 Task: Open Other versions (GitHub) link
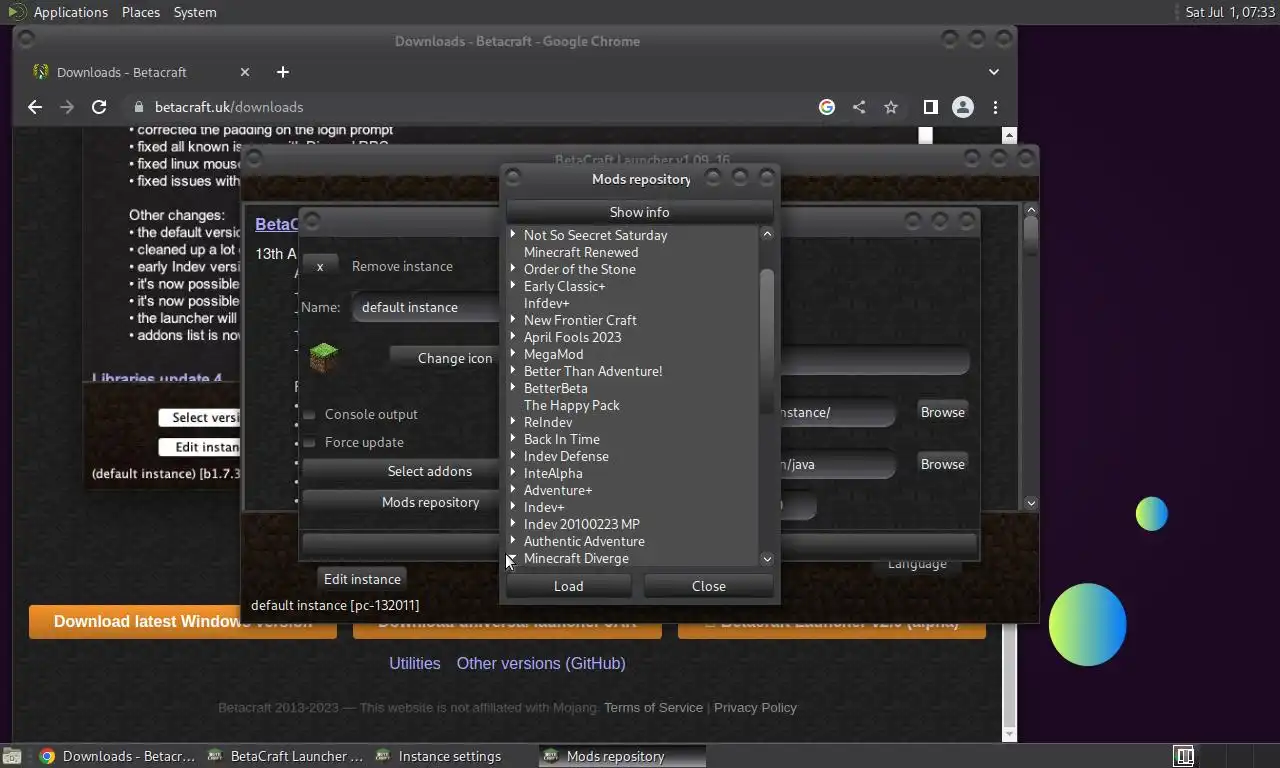coord(541,663)
